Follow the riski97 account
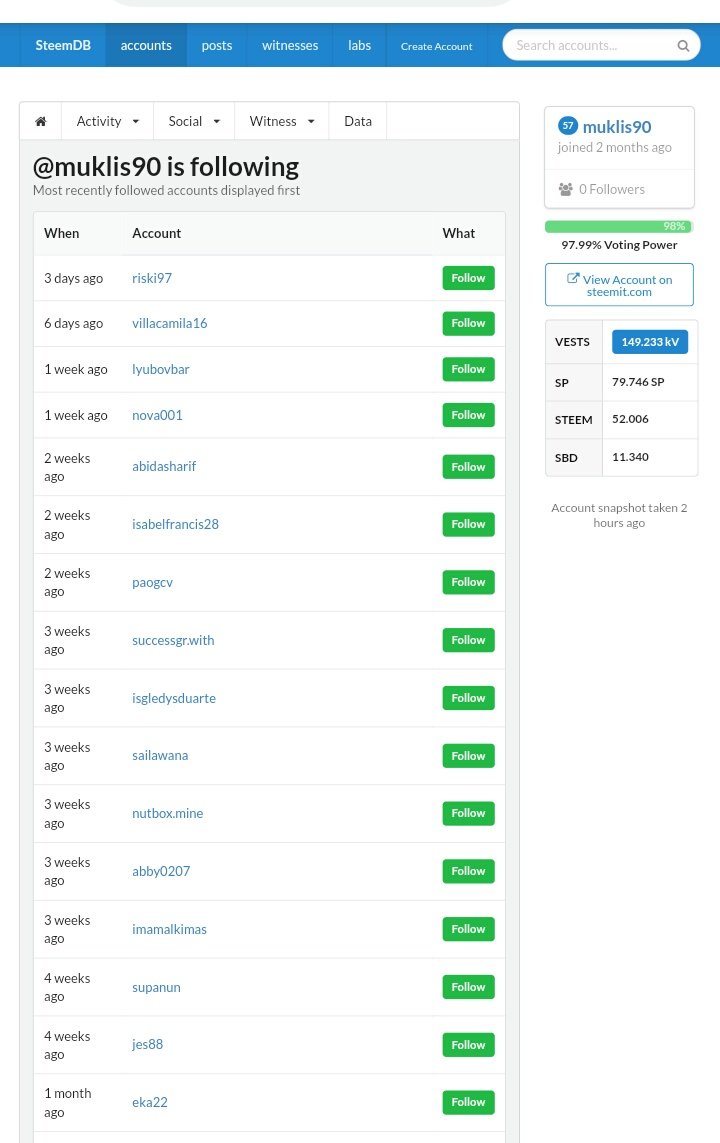The width and height of the screenshot is (720, 1143). [x=468, y=278]
